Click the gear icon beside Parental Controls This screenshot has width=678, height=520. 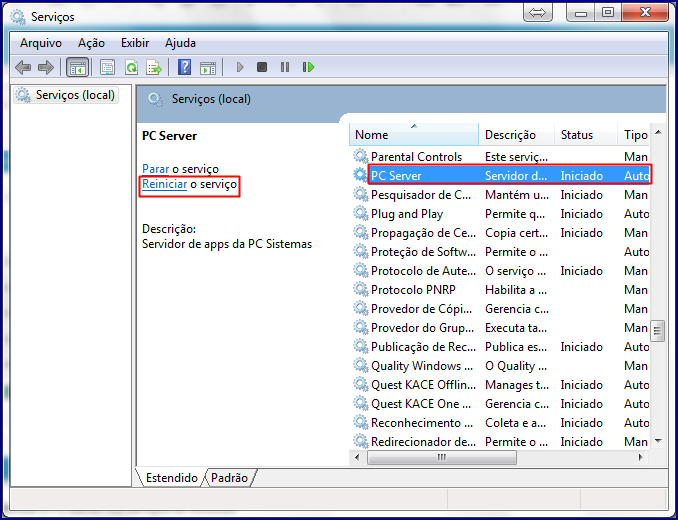click(360, 156)
